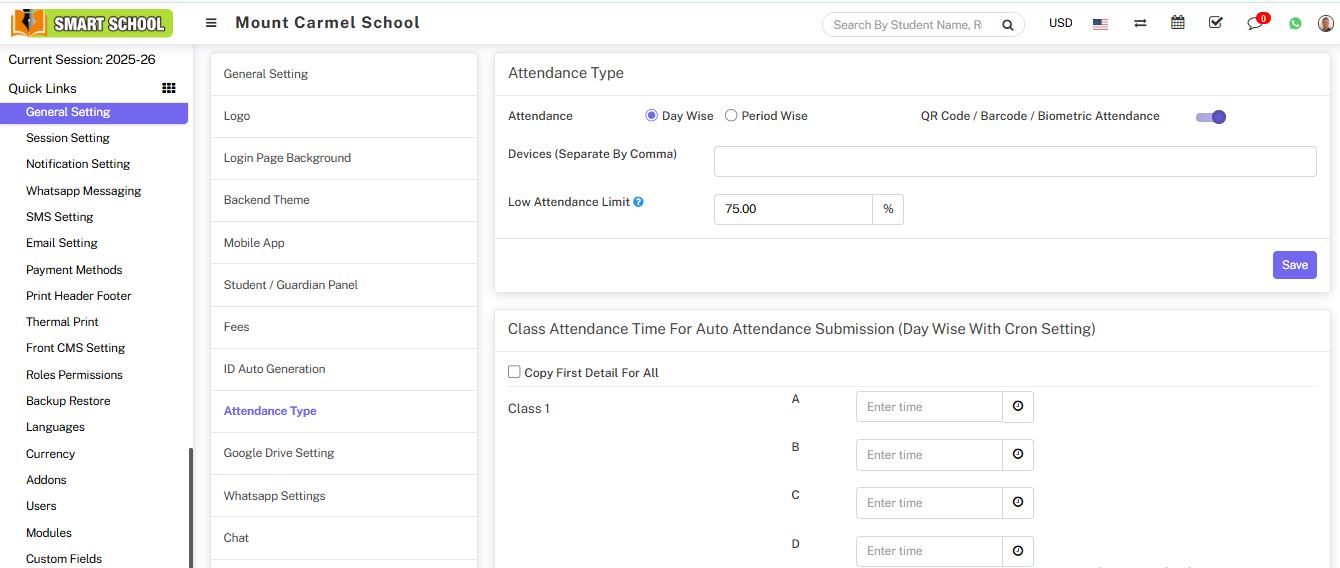Click the Devices (Separate By Comma) input field
This screenshot has width=1340, height=568.
(1014, 161)
